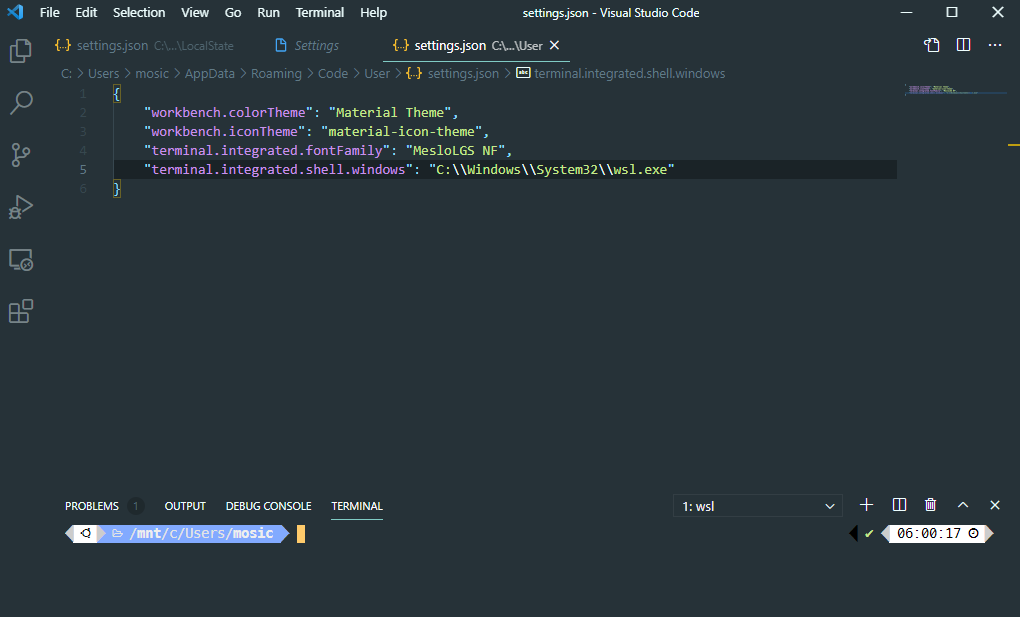The image size is (1020, 617).
Task: Kill the terminal with trash icon
Action: 930,505
